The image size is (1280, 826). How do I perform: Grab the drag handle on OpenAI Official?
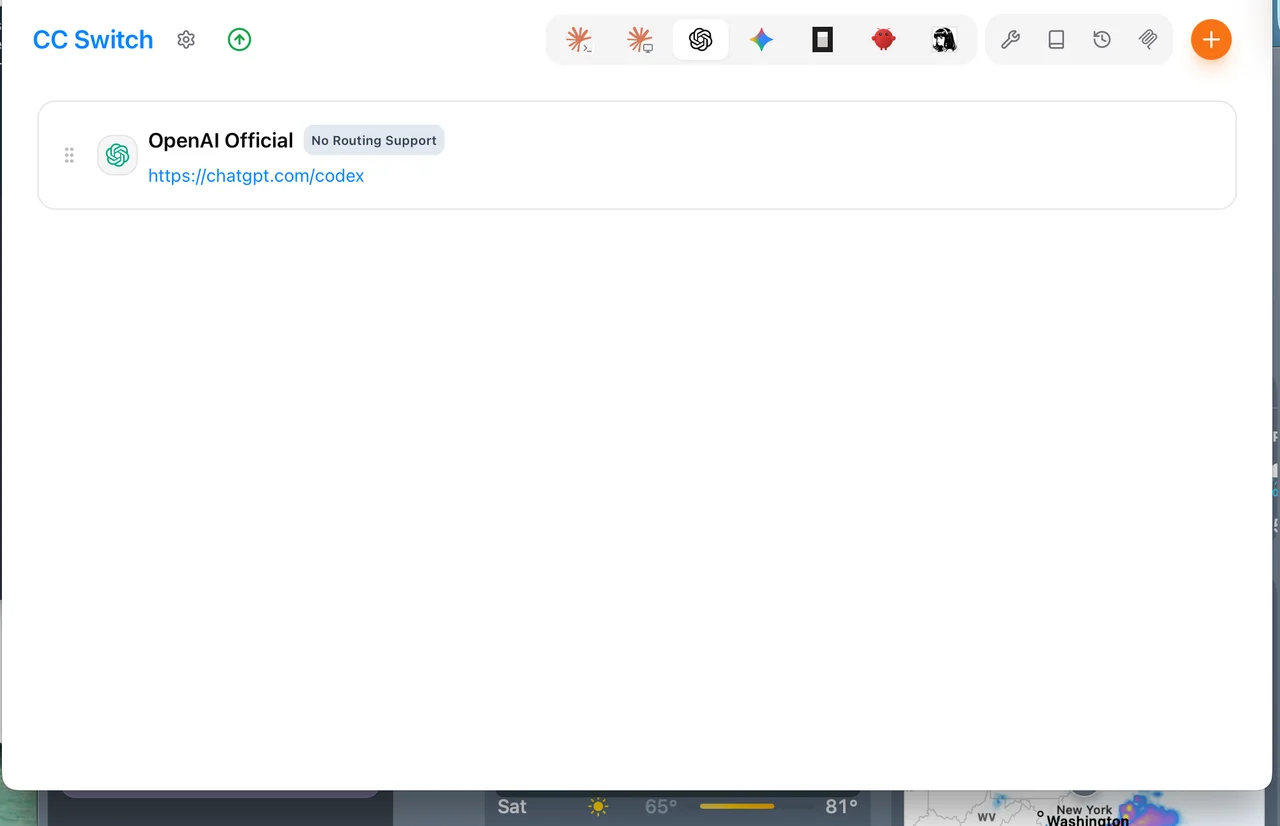point(69,155)
